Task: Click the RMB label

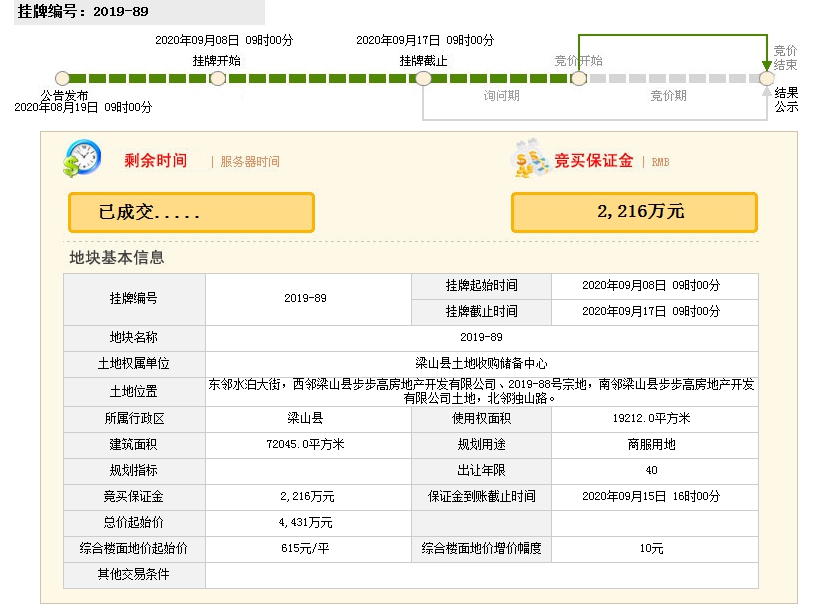Action: click(660, 162)
